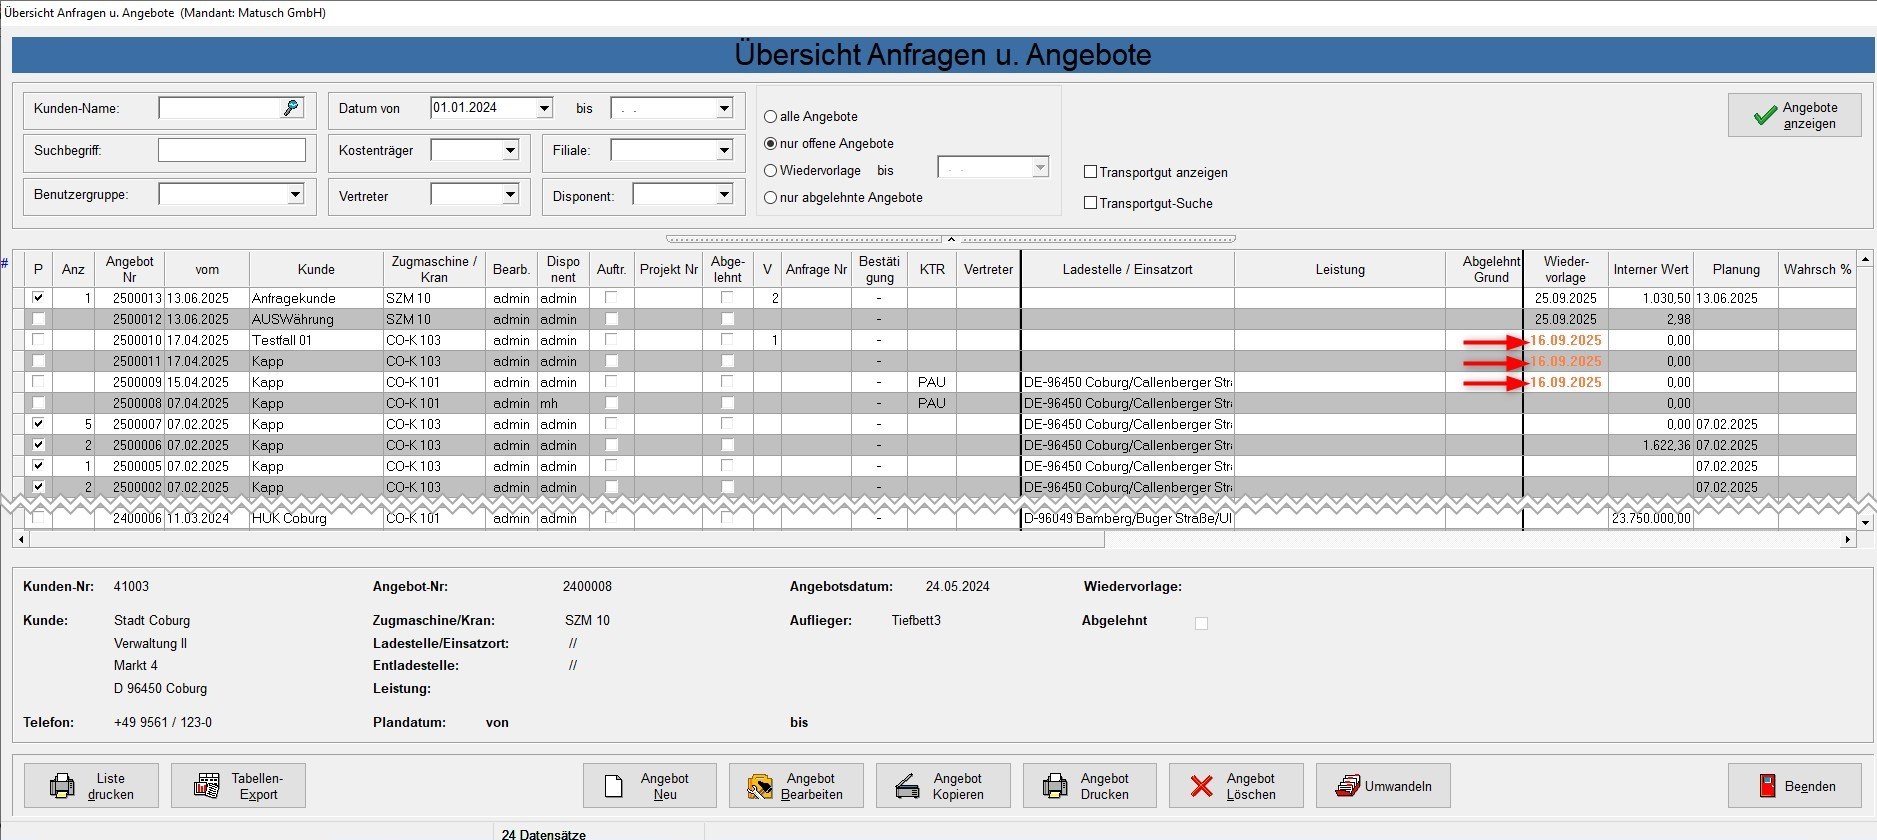This screenshot has height=840, width=1877.
Task: Click the 'Wiedervorlage' column header
Action: 1565,269
